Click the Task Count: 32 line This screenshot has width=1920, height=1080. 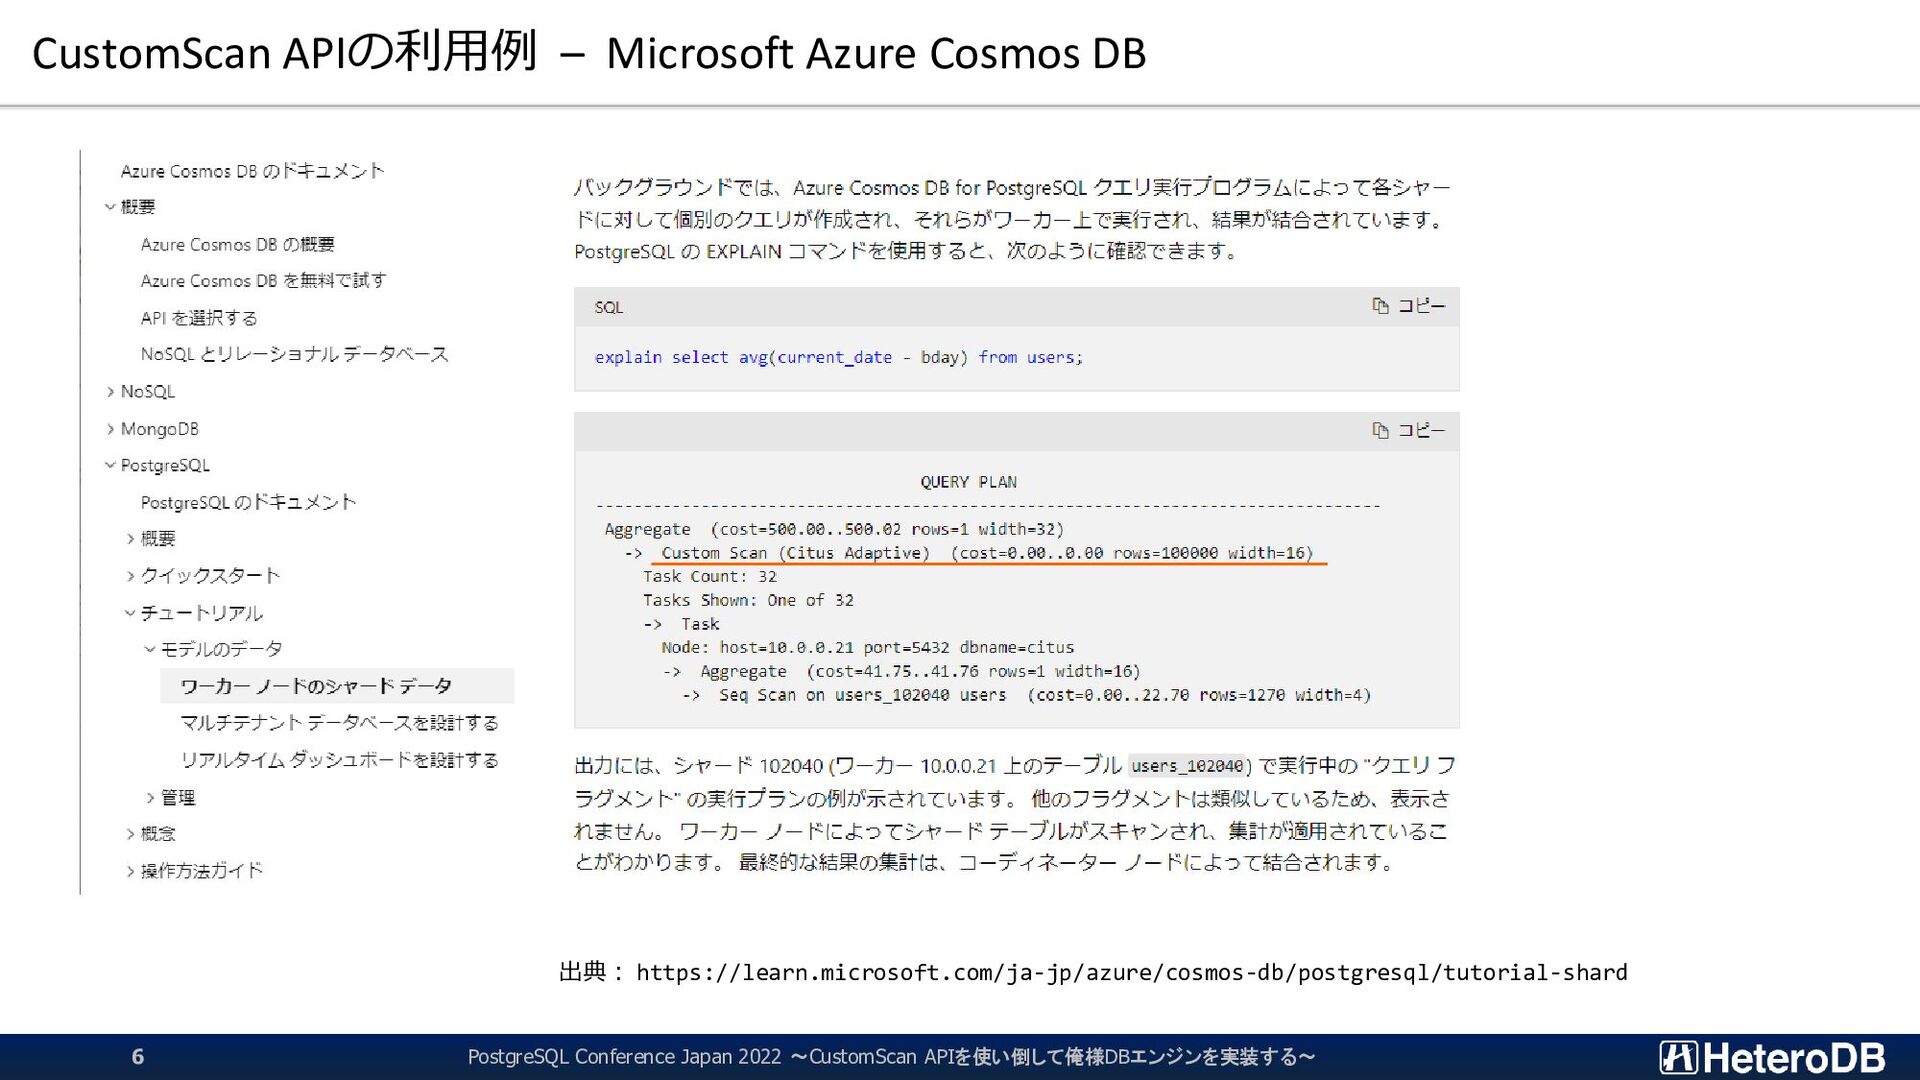(x=709, y=577)
